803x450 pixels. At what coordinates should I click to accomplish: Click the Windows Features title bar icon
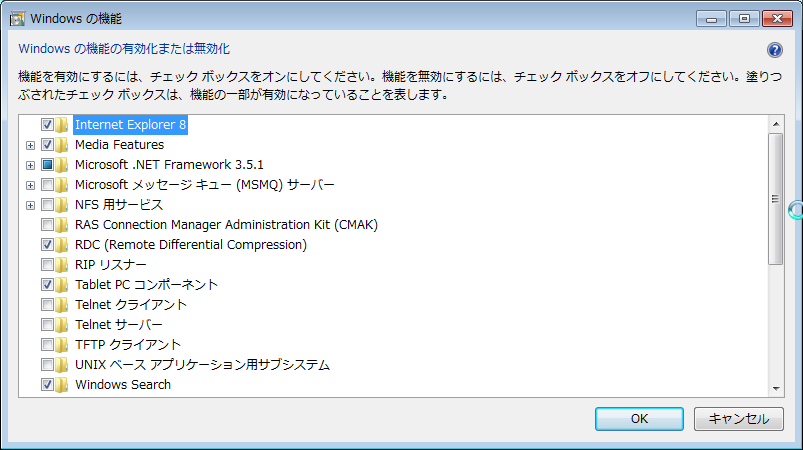click(x=17, y=19)
